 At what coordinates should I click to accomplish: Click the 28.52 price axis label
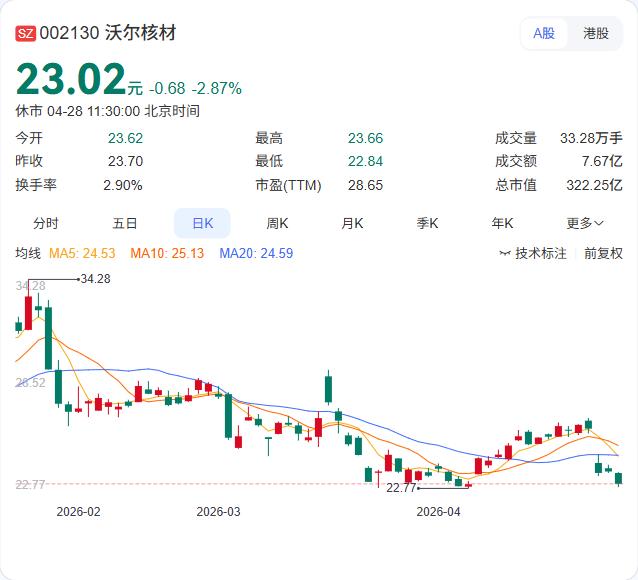point(31,382)
